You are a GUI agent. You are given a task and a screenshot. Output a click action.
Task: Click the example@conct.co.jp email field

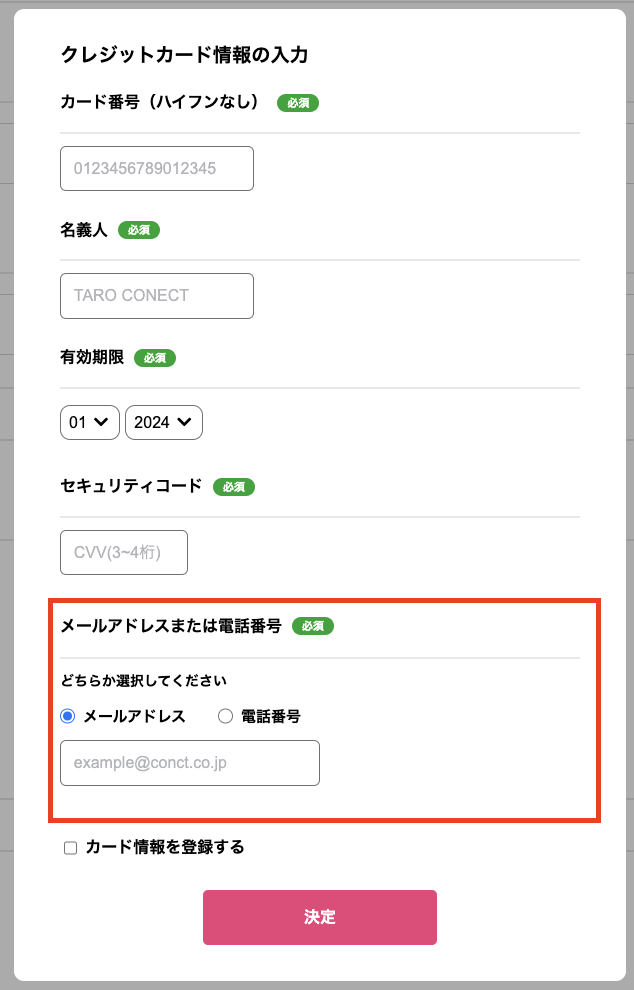click(x=190, y=763)
